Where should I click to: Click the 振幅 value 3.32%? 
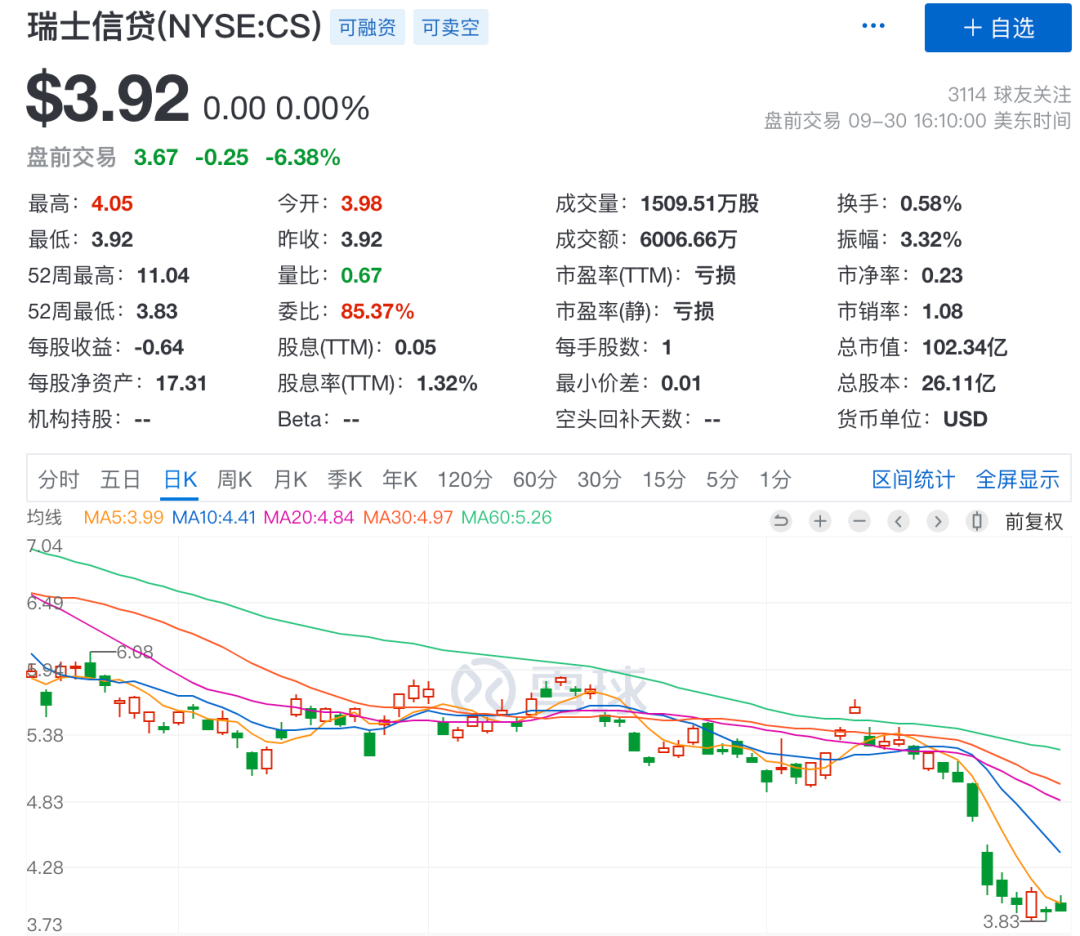931,240
